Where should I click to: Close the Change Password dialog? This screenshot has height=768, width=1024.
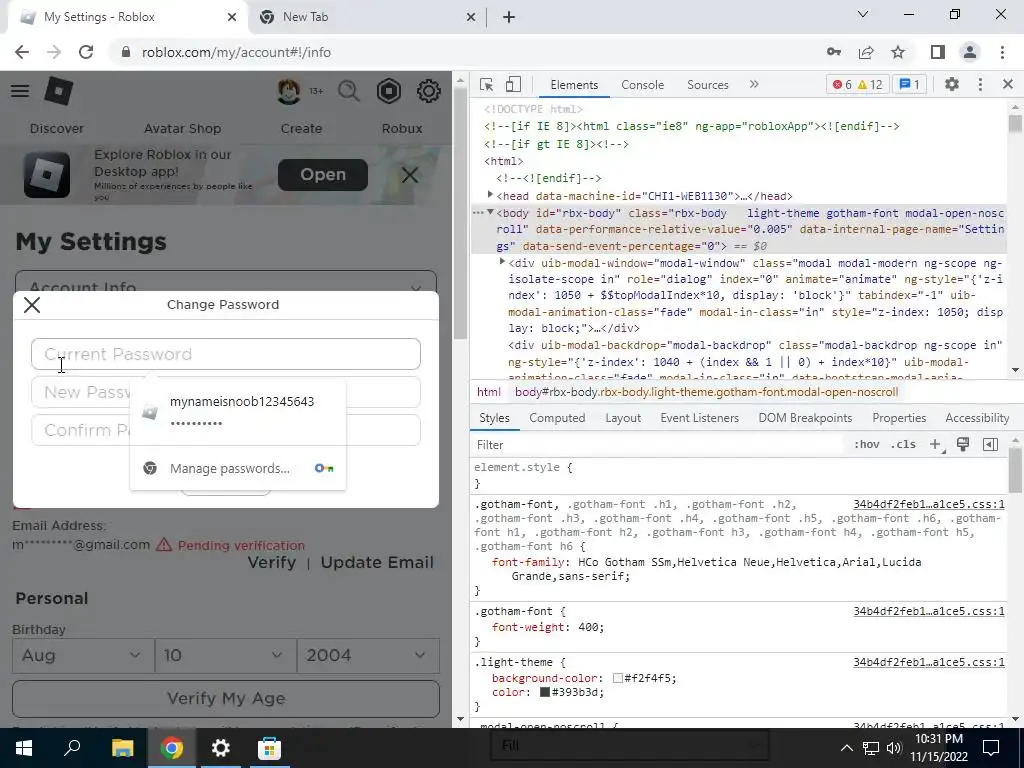32,305
